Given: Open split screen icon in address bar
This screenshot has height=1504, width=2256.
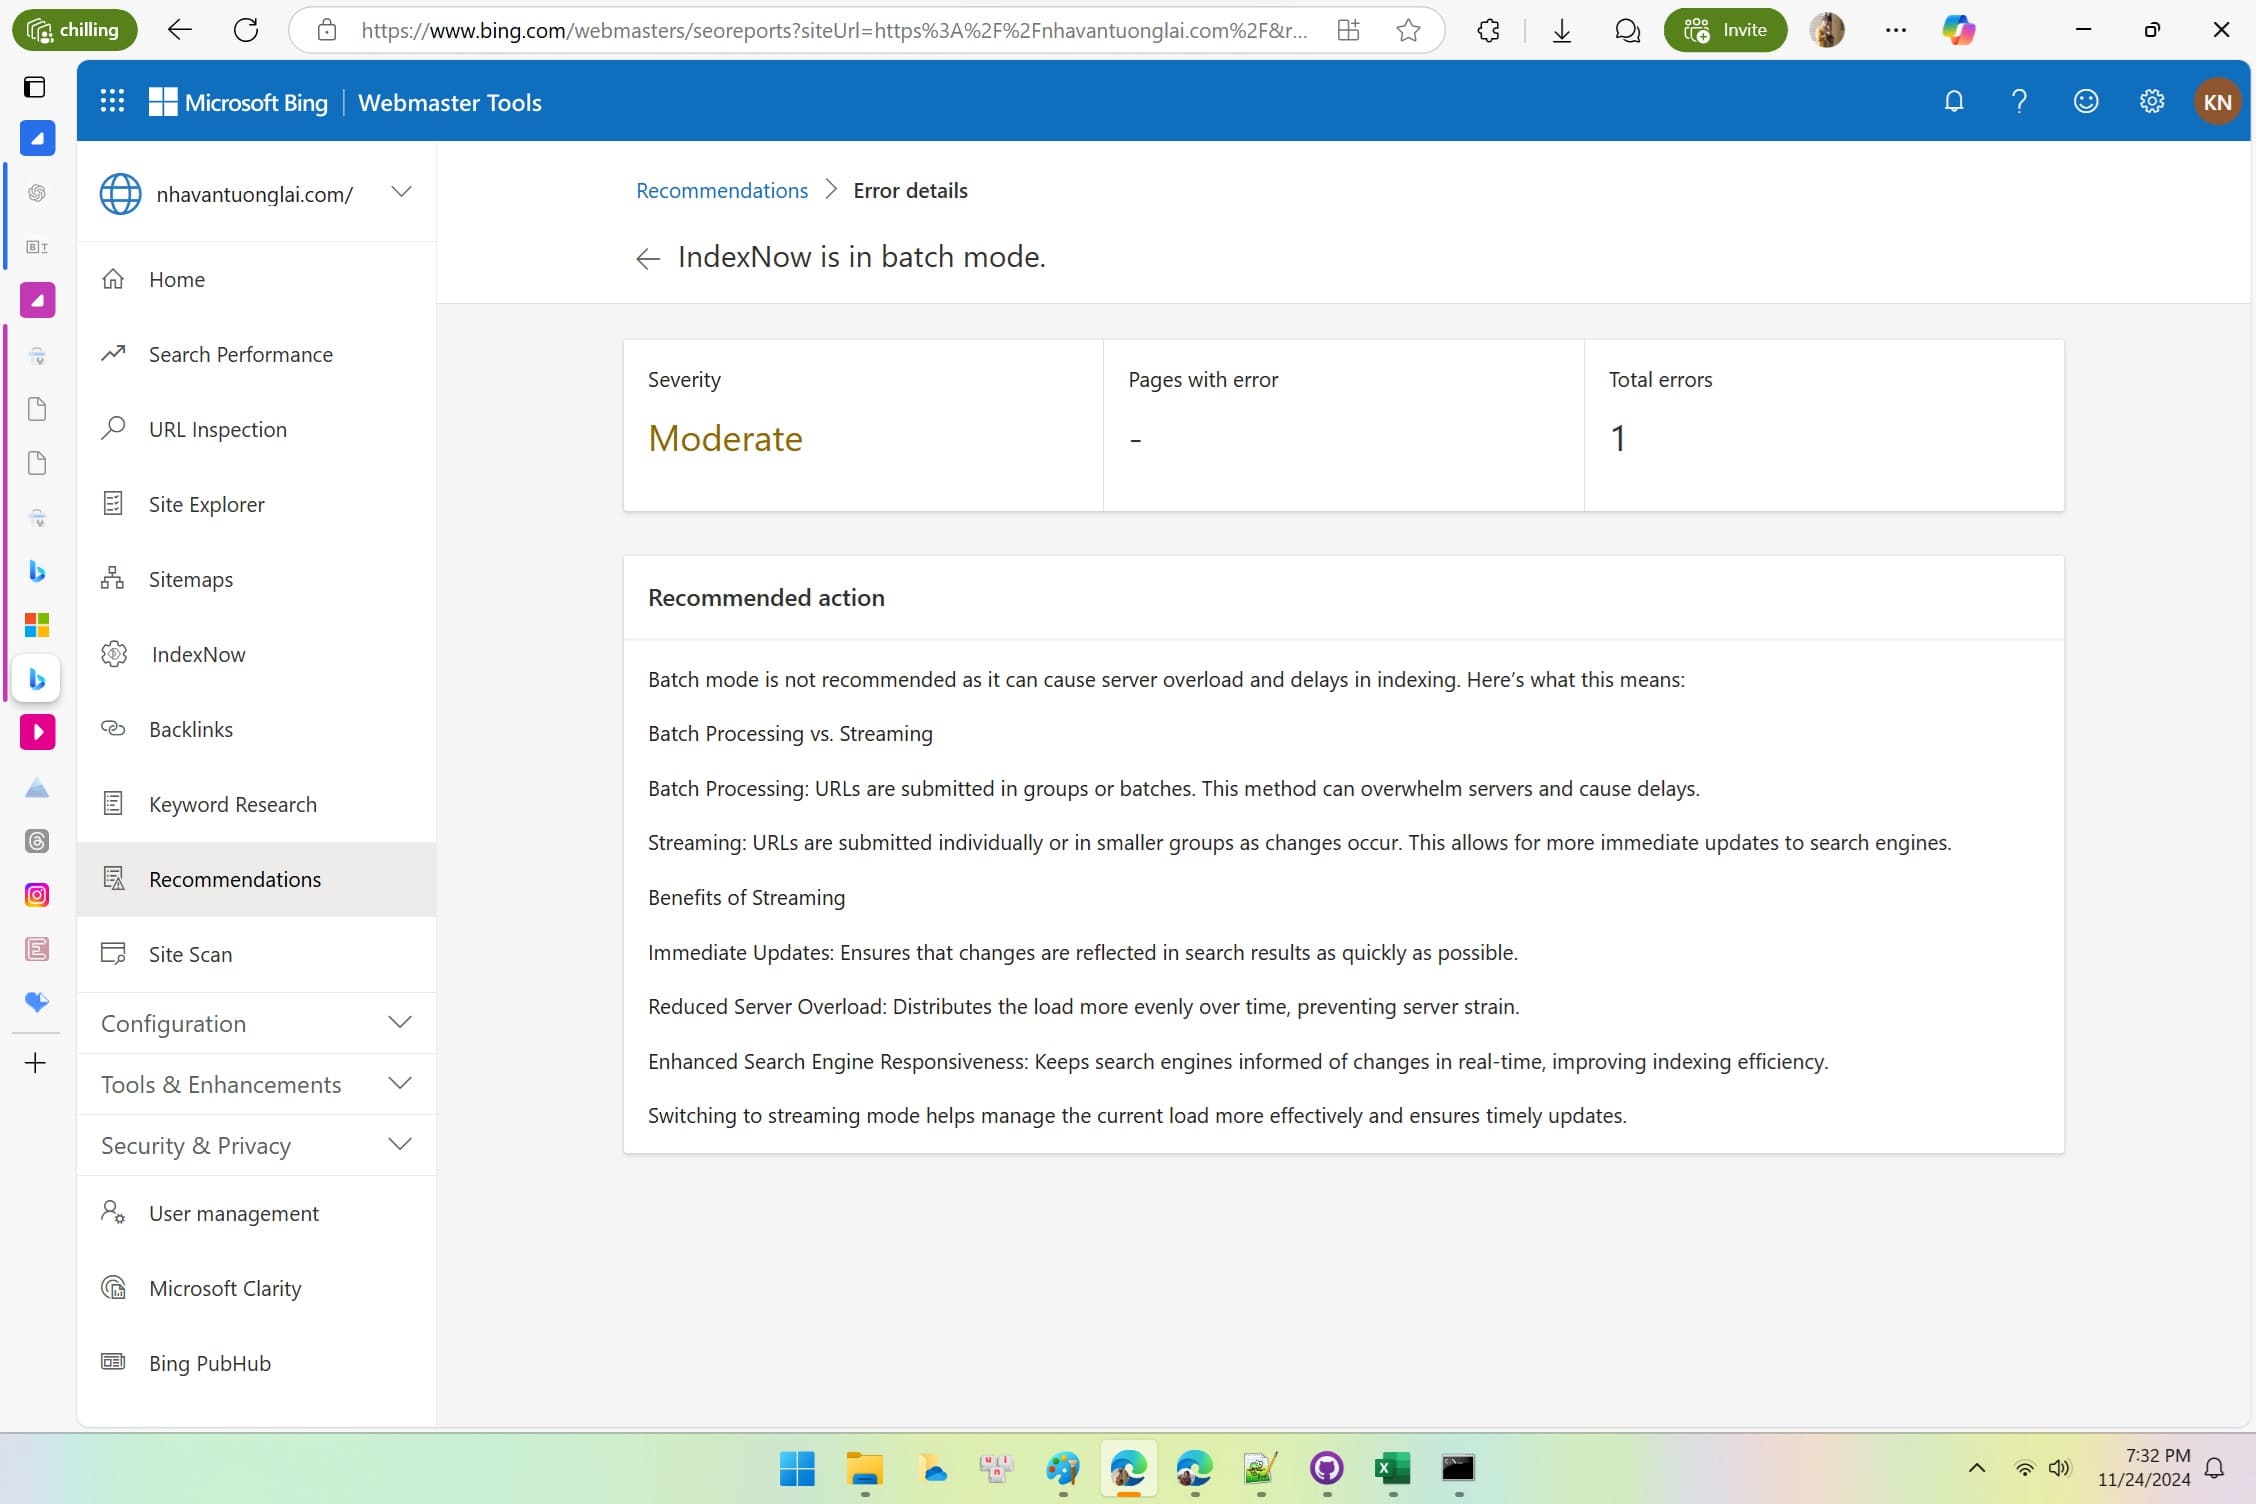Looking at the screenshot, I should click(1348, 30).
